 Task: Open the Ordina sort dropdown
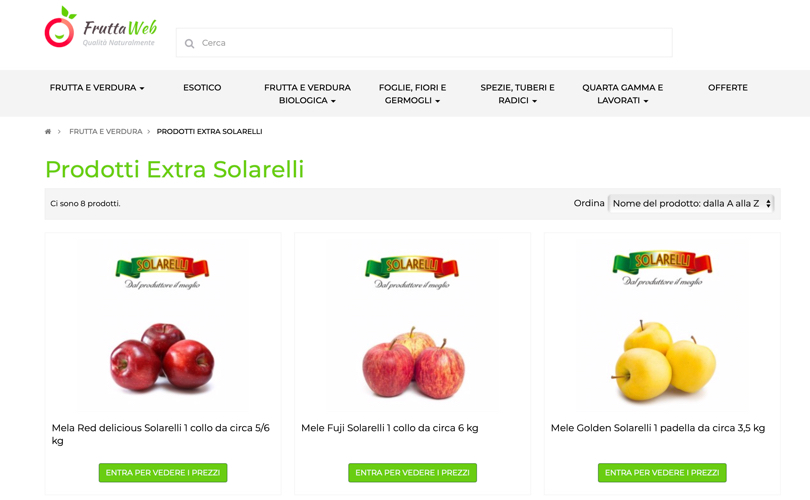click(x=691, y=204)
